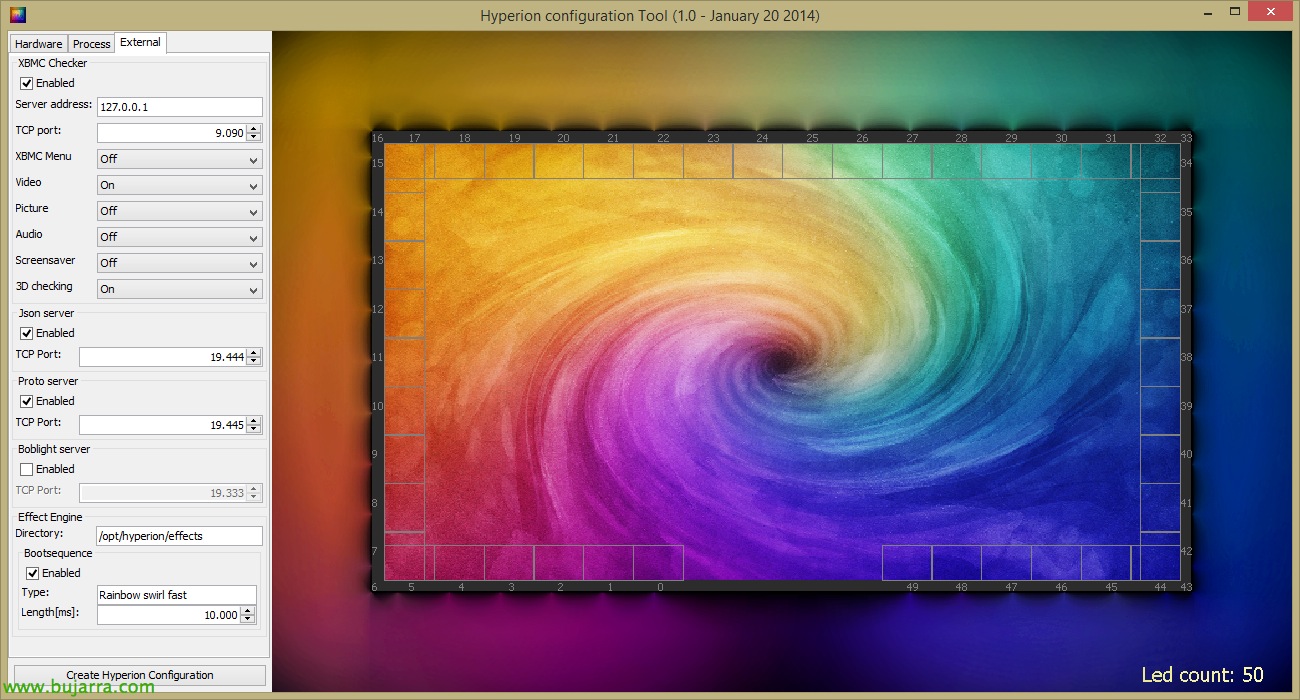Viewport: 1300px width, 700px height.
Task: Switch to the Hardware tab
Action: (x=38, y=44)
